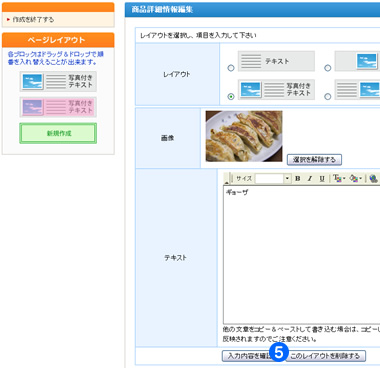Click the 選択を解除する button

314,160
